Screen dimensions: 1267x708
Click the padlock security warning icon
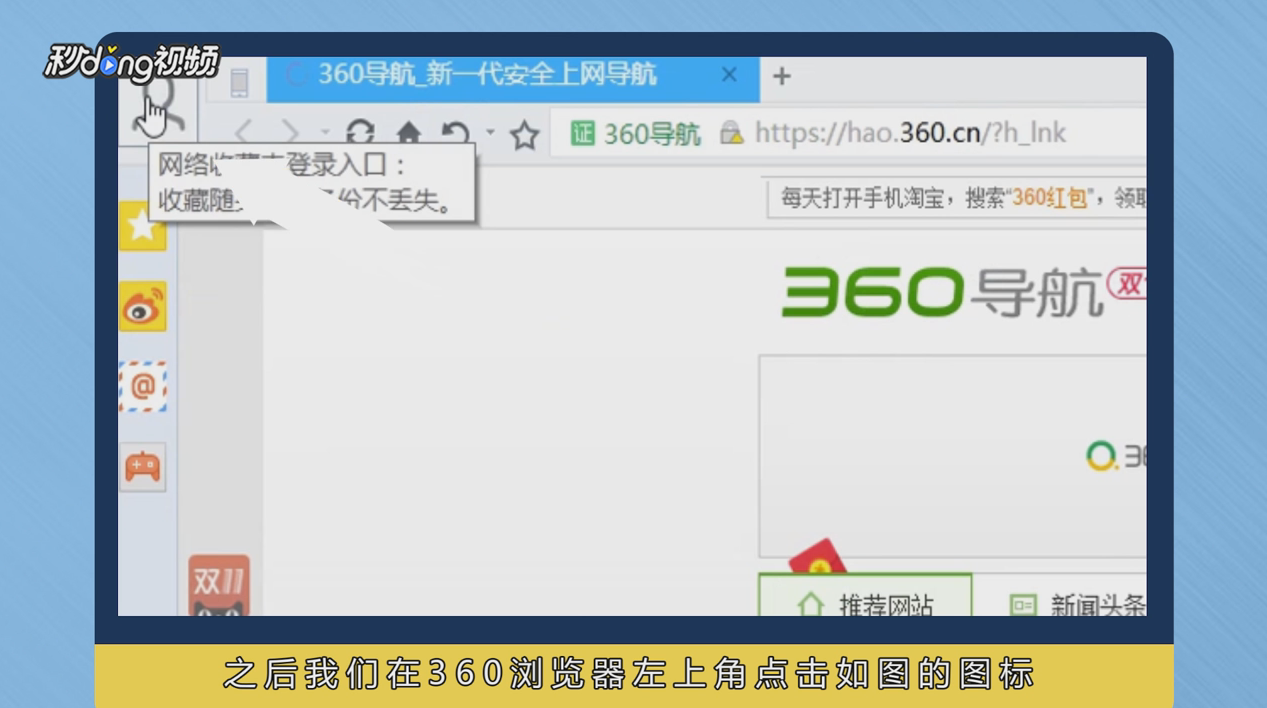click(732, 133)
